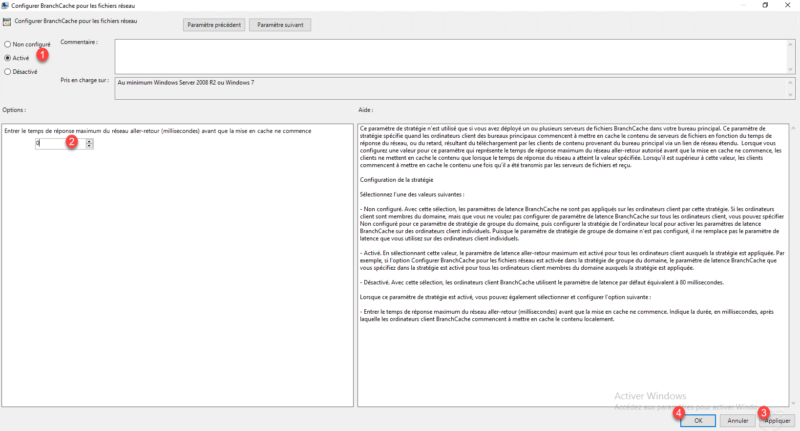The image size is (800, 431).
Task: Restore down the window
Action: (765, 5)
